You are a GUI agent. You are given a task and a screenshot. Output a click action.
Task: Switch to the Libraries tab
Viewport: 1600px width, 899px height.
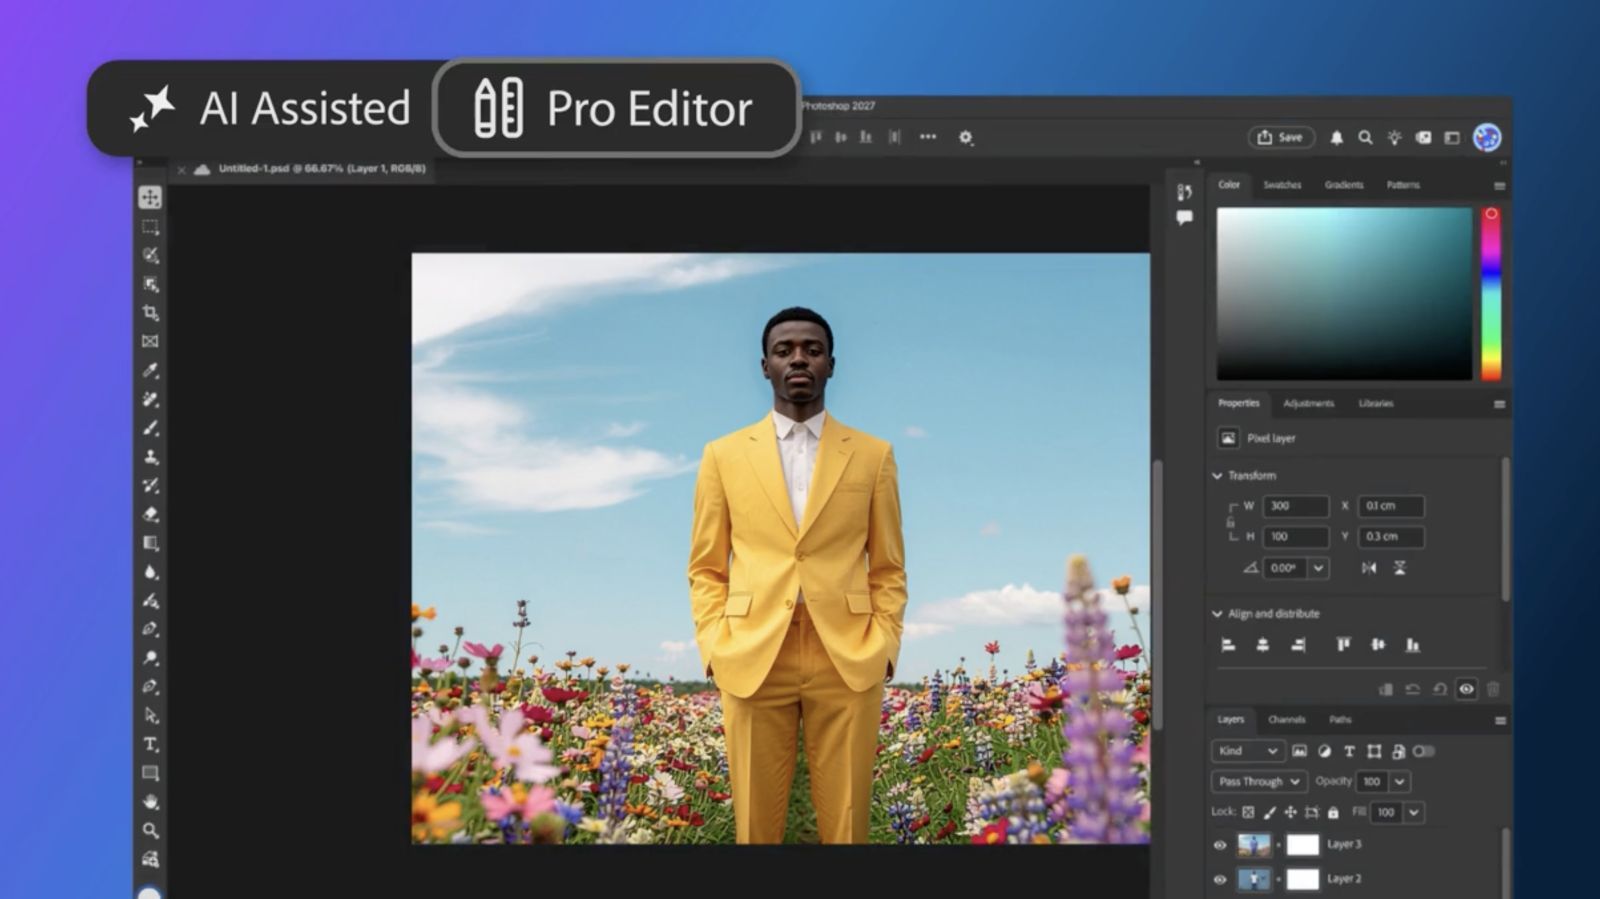point(1376,404)
